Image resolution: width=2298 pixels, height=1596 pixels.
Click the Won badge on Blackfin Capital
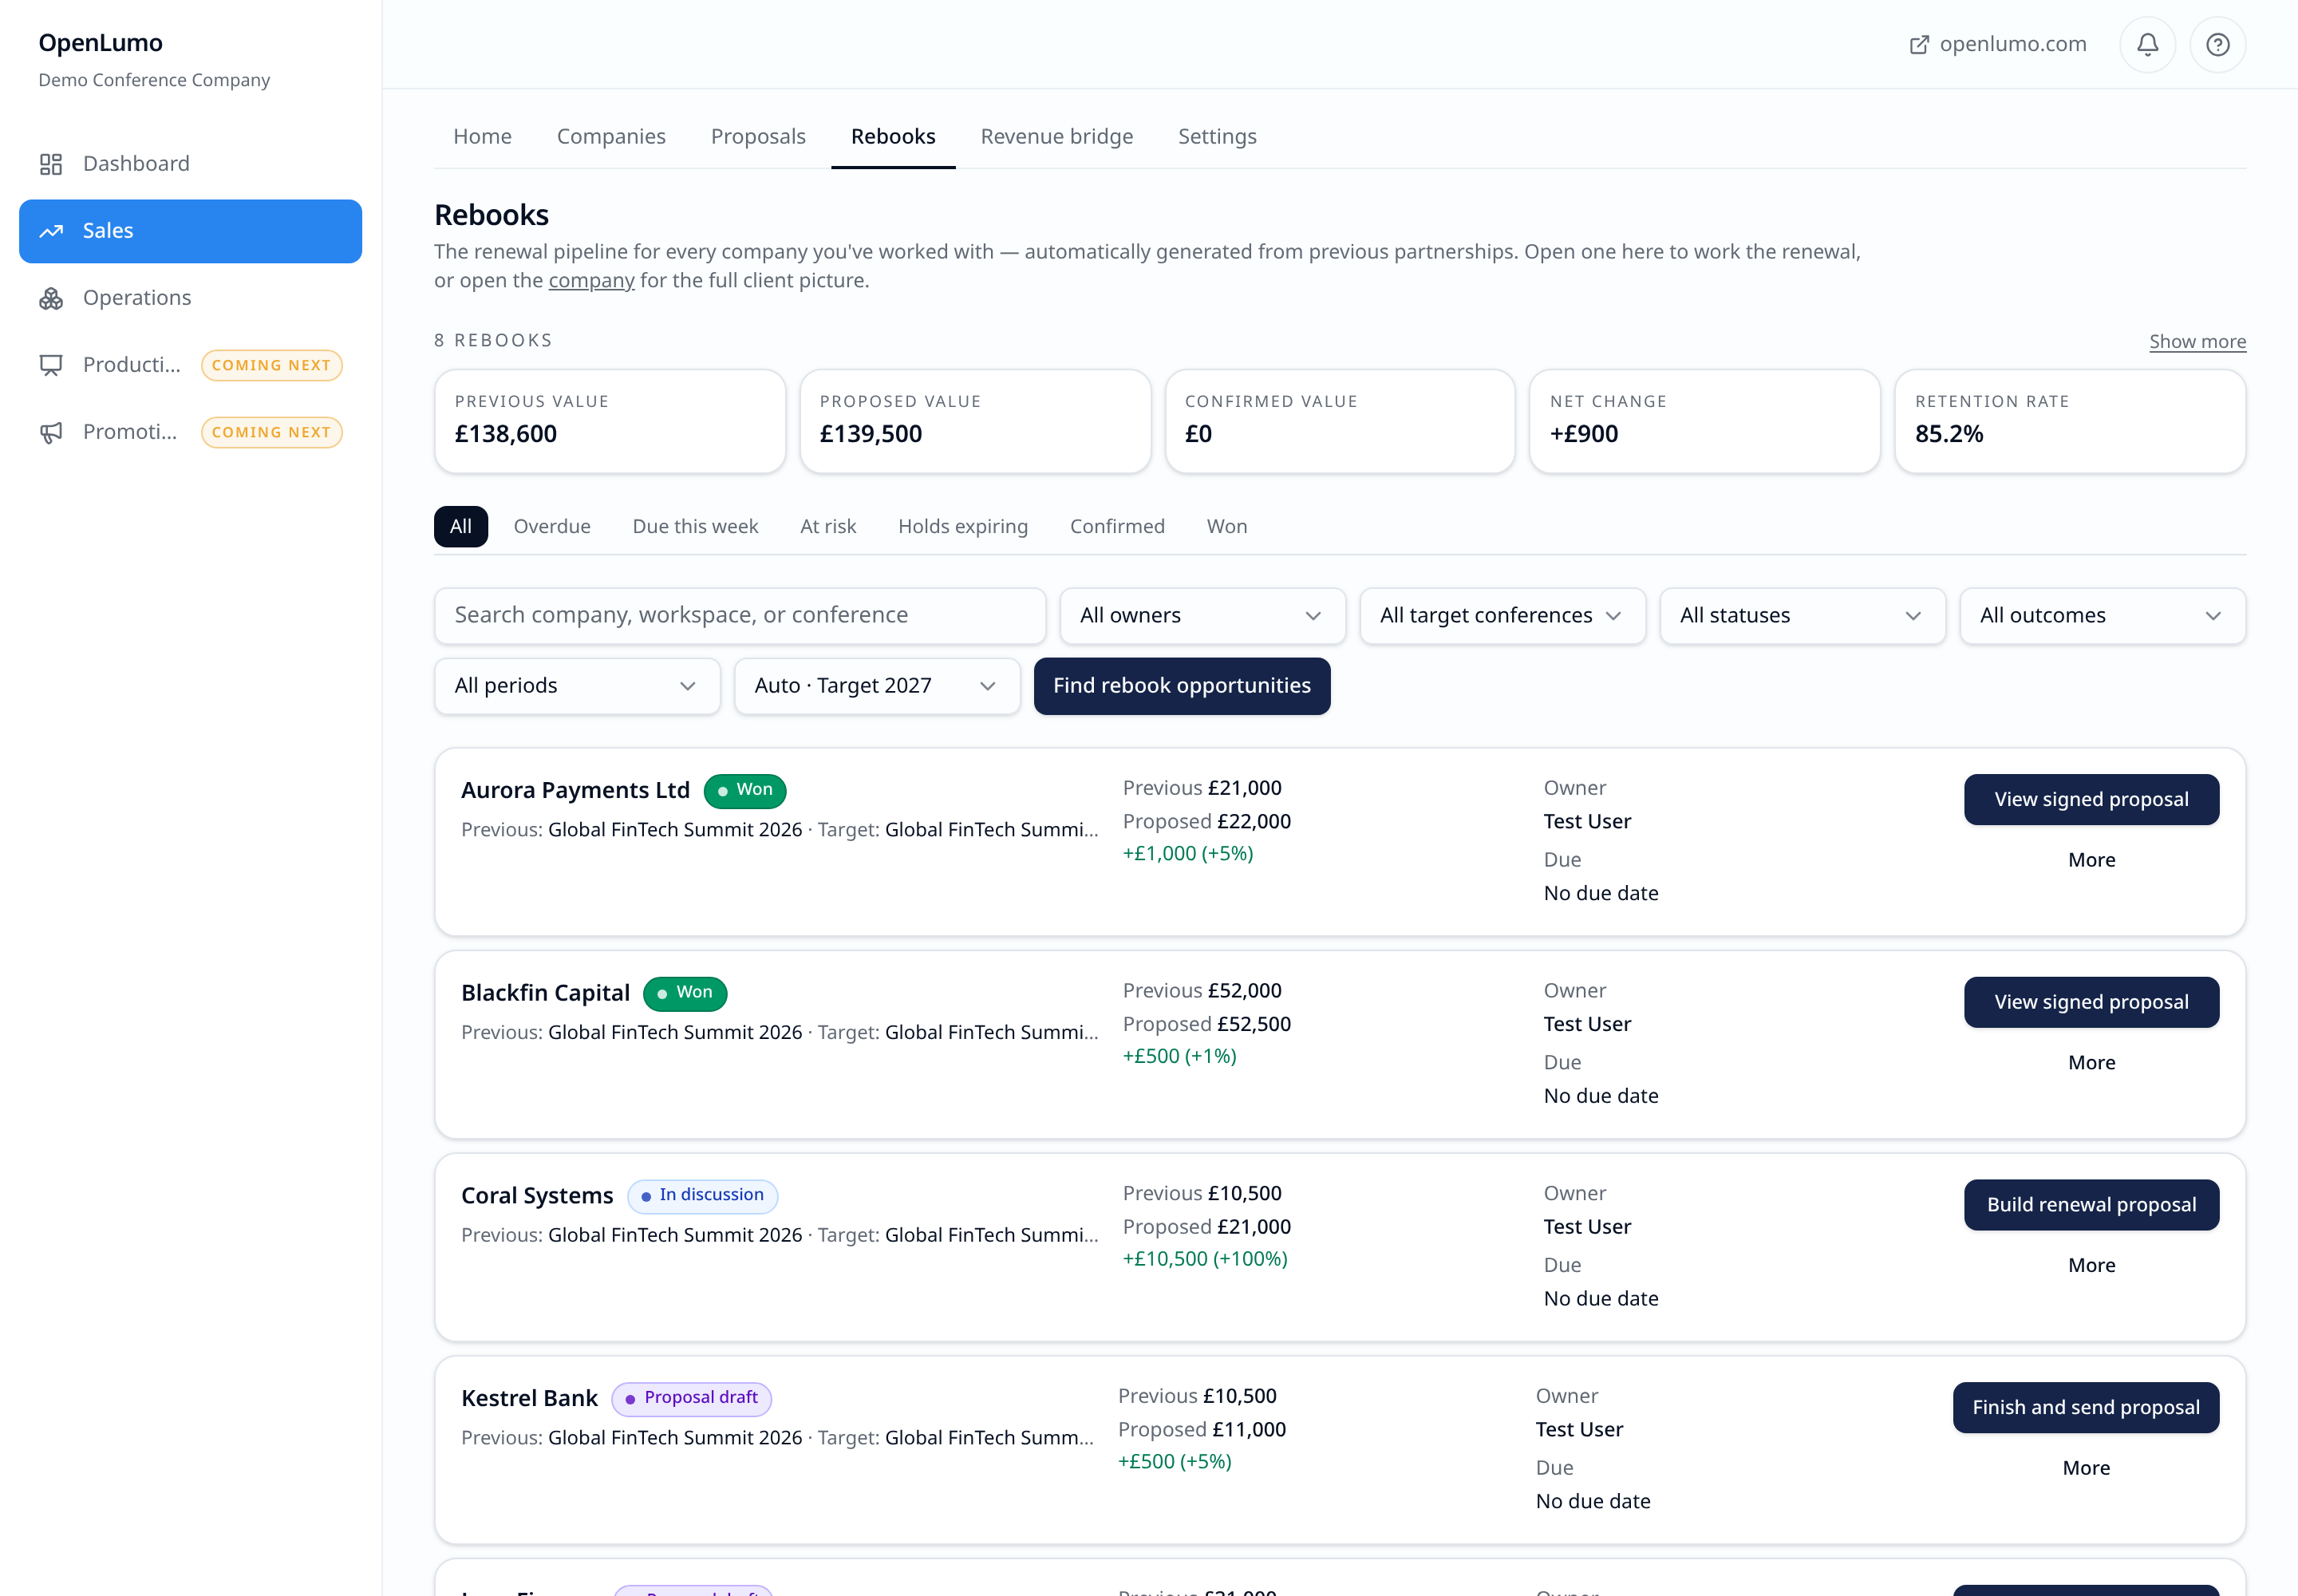pos(685,994)
